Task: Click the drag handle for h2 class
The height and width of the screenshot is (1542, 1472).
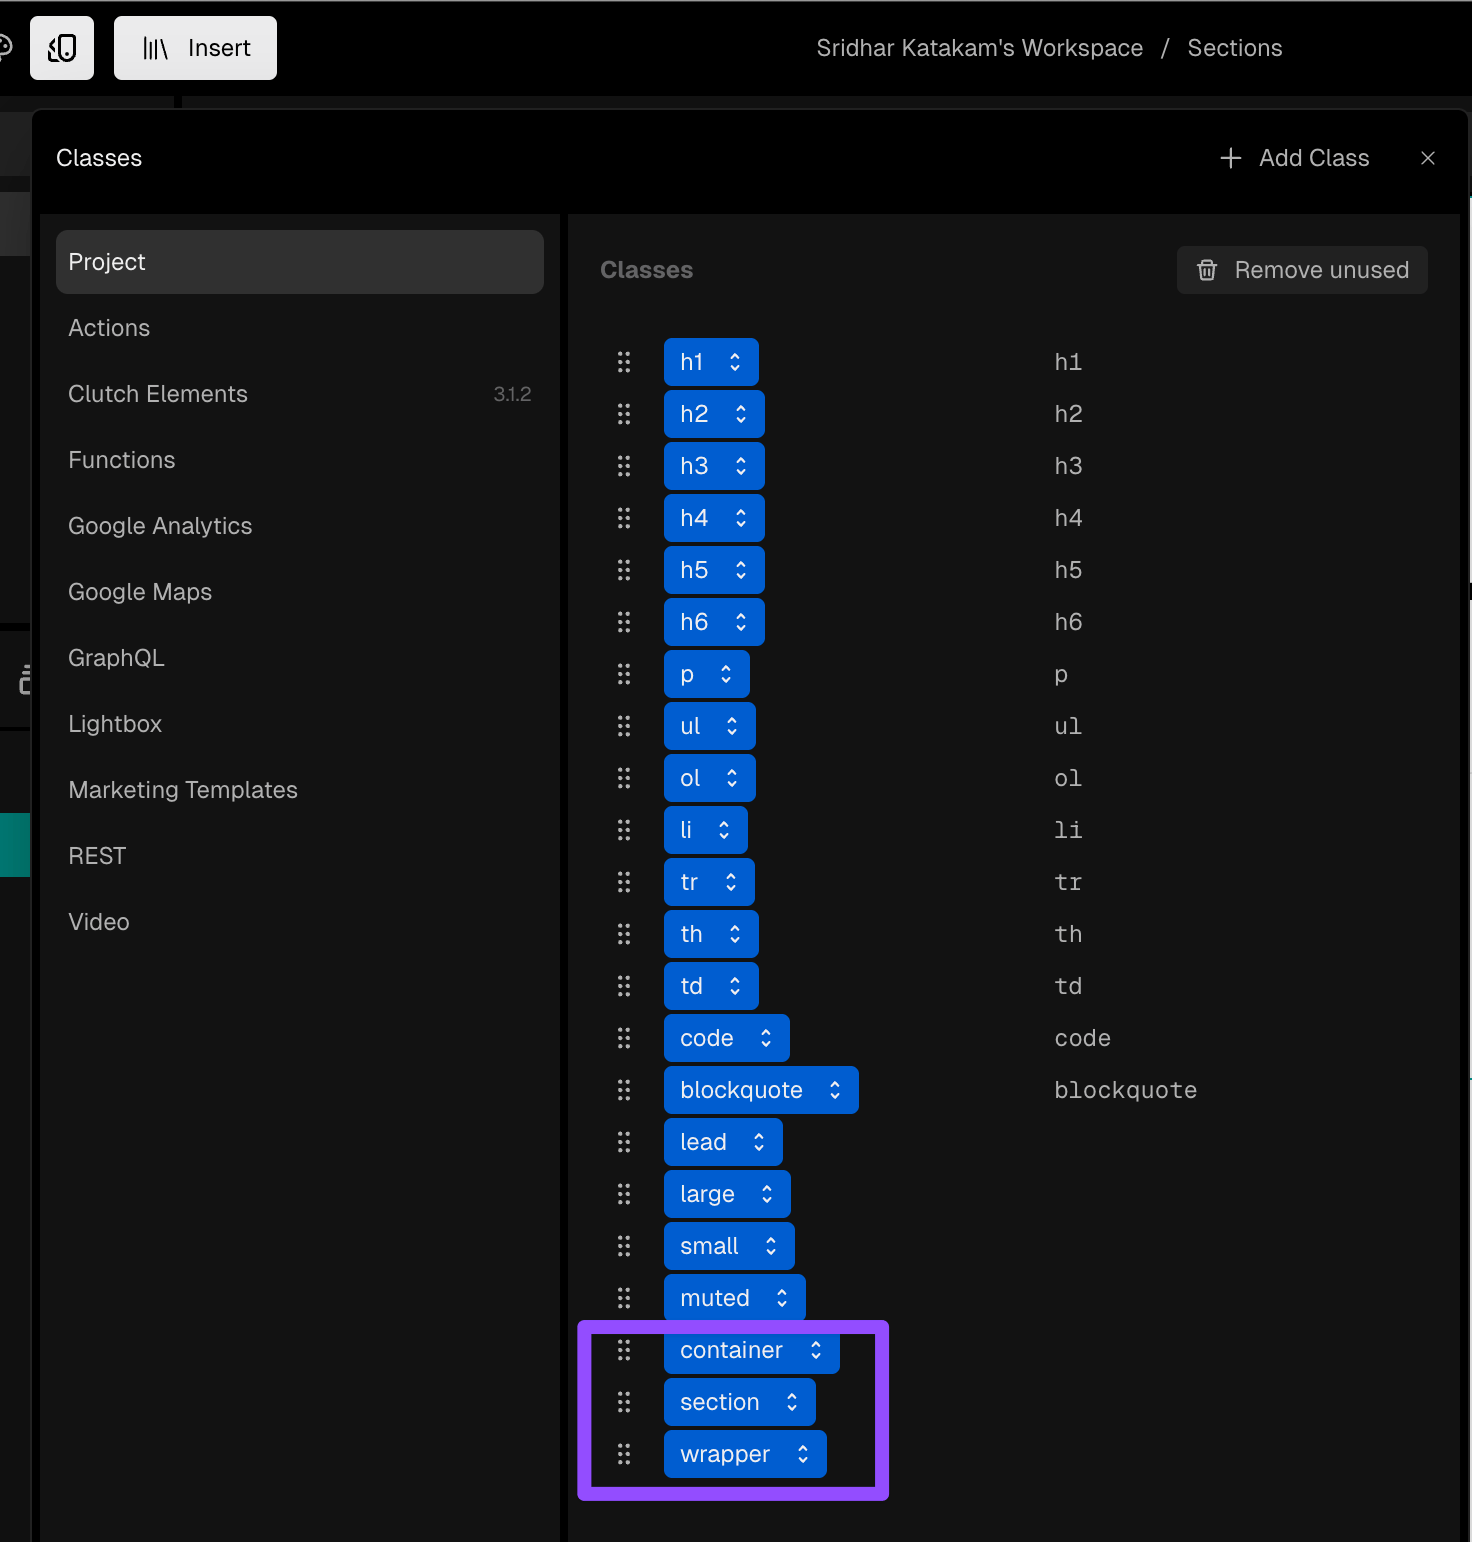Action: tap(624, 414)
